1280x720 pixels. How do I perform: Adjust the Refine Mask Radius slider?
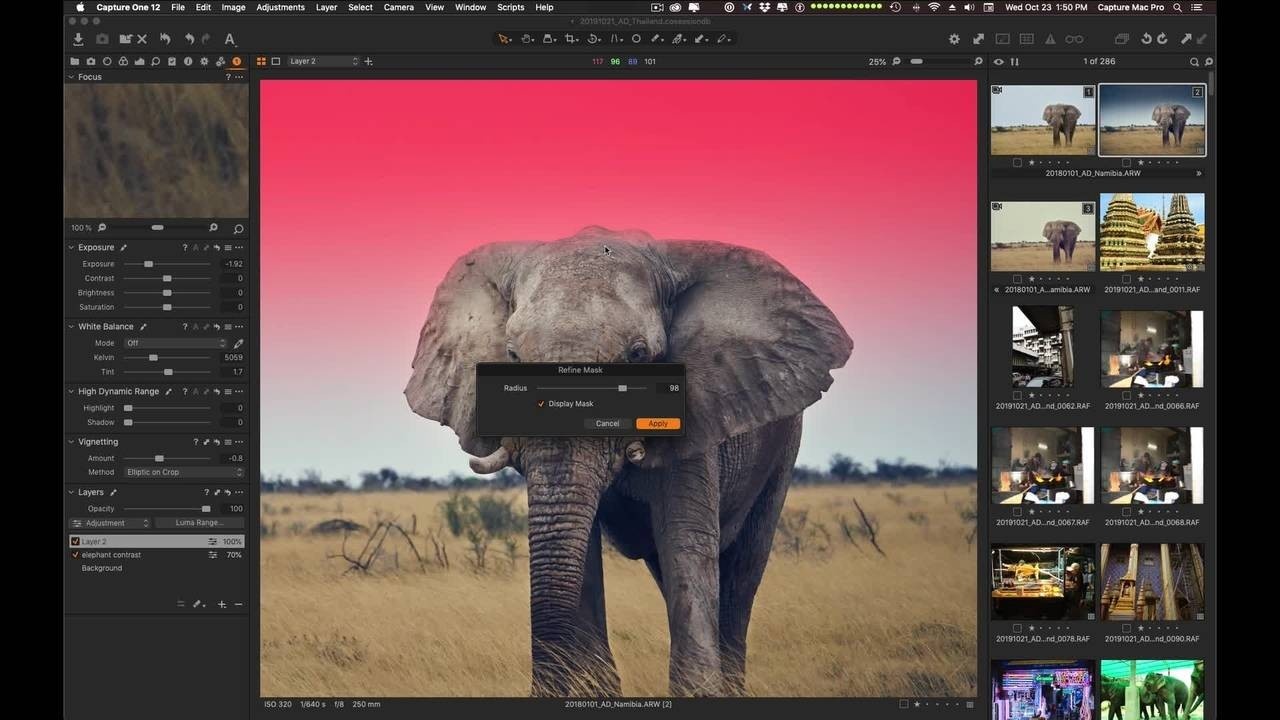click(x=591, y=388)
